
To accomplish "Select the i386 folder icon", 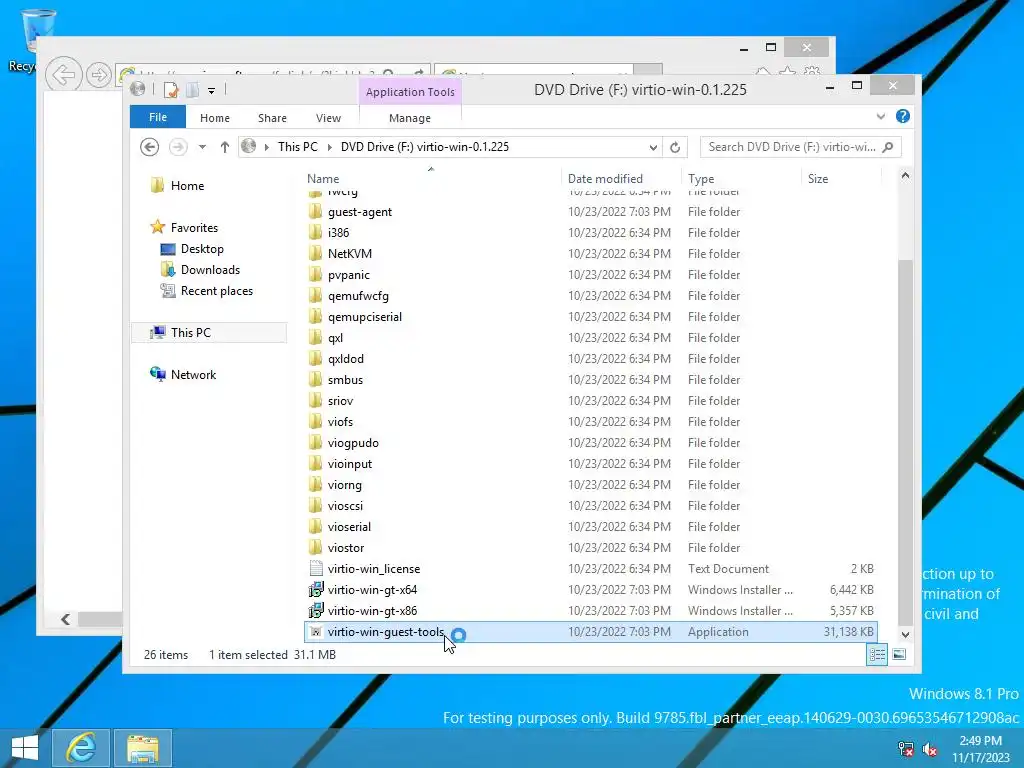I will [x=315, y=232].
